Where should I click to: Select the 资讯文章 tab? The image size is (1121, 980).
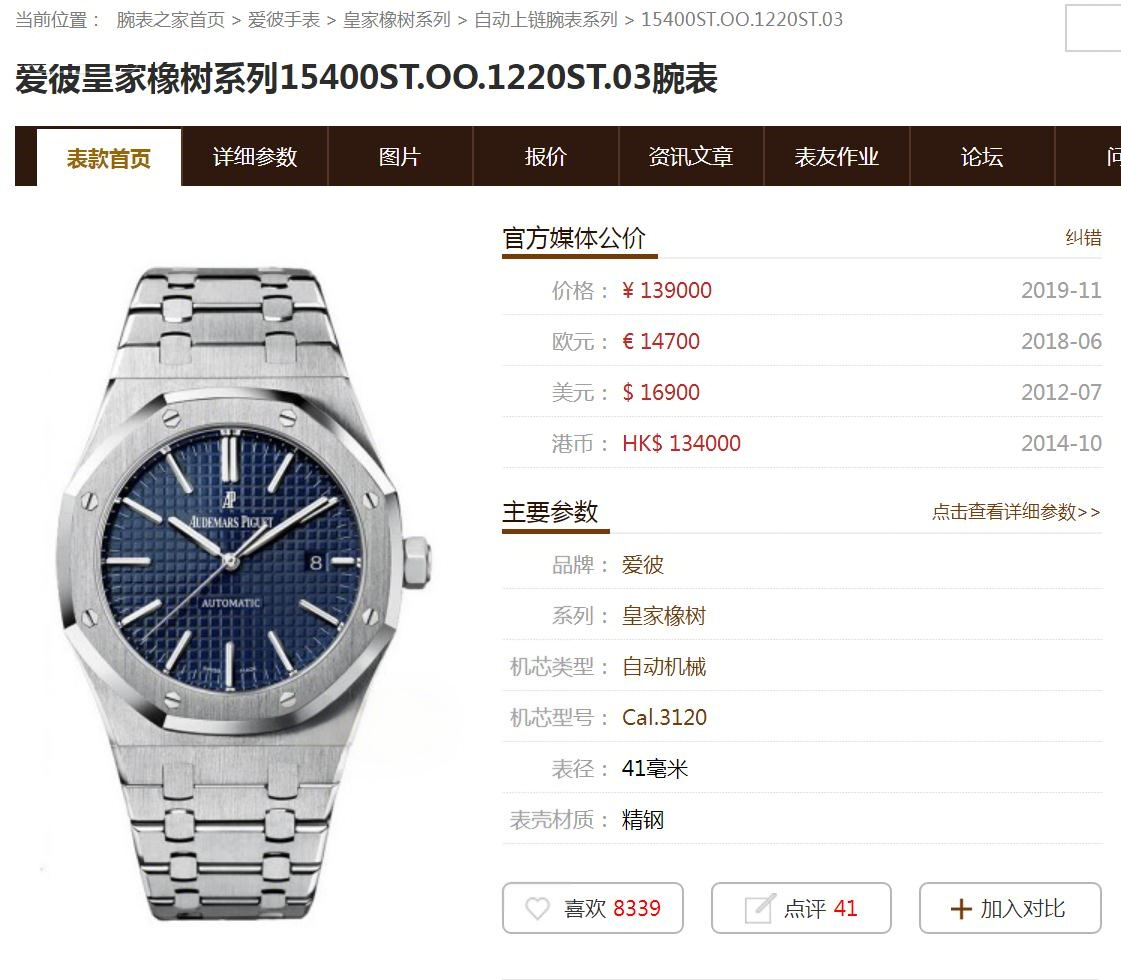point(691,157)
